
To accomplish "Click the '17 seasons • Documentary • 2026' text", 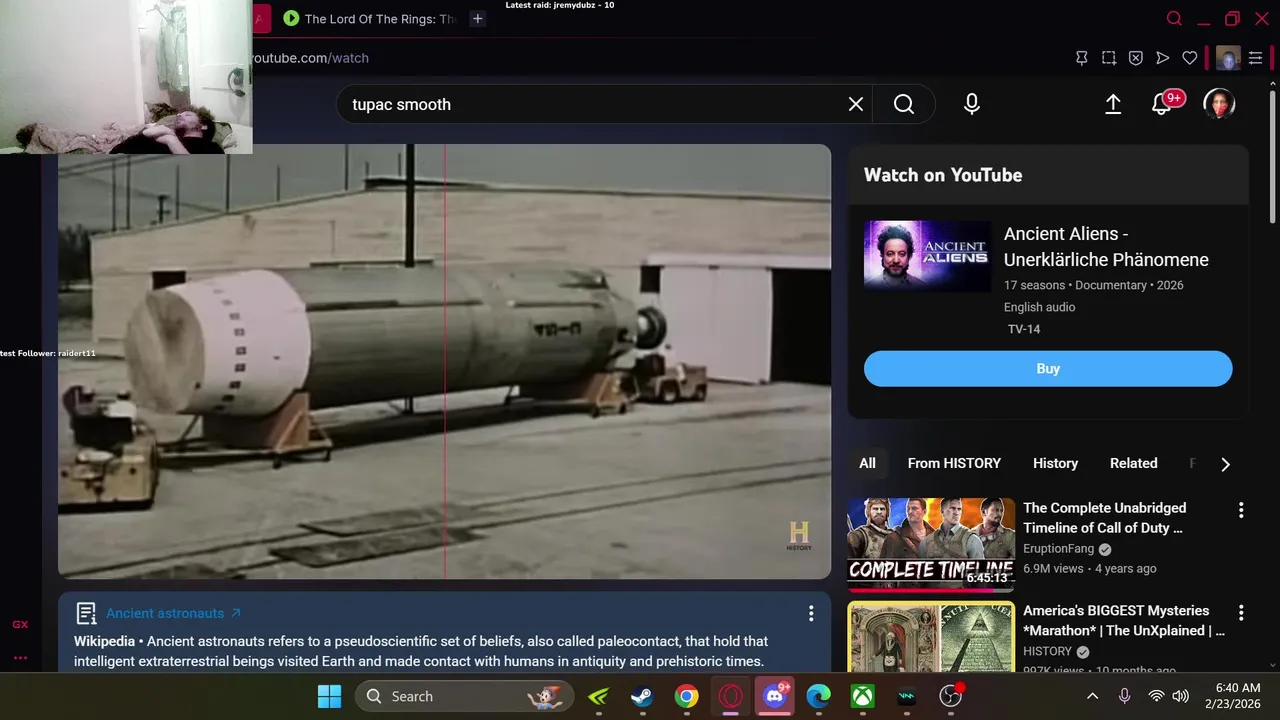I will 1094,285.
